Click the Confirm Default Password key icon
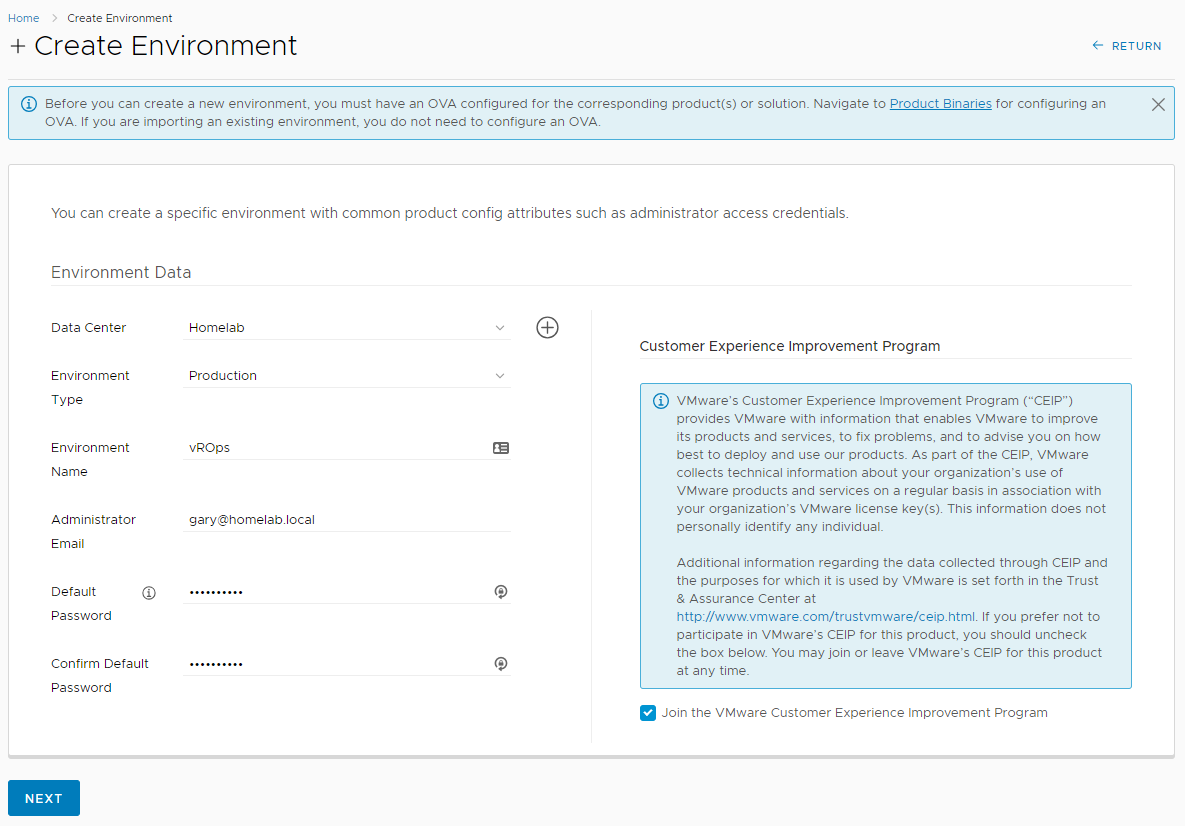 [501, 664]
